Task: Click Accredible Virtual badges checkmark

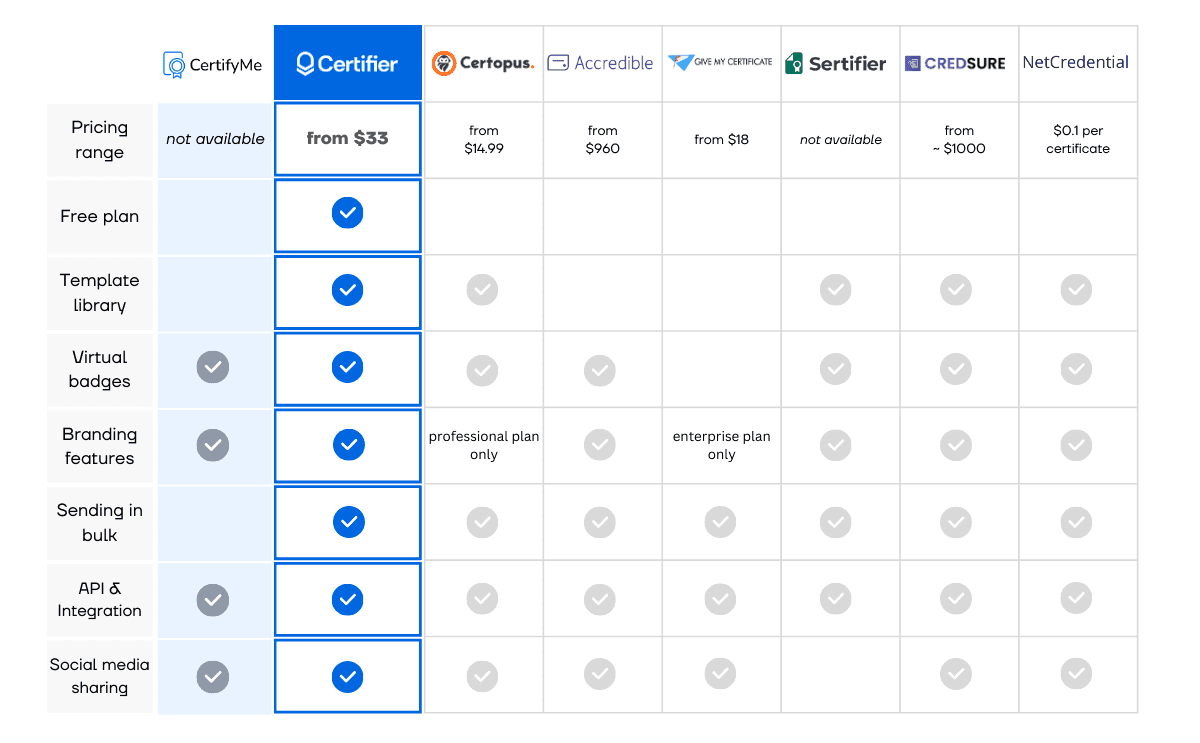Action: pos(600,370)
